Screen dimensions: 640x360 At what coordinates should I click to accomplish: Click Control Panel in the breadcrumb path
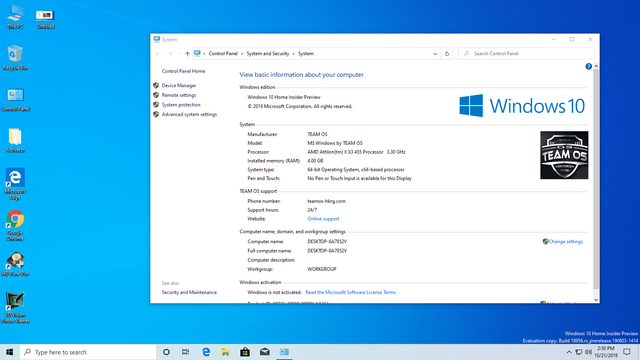tap(223, 53)
